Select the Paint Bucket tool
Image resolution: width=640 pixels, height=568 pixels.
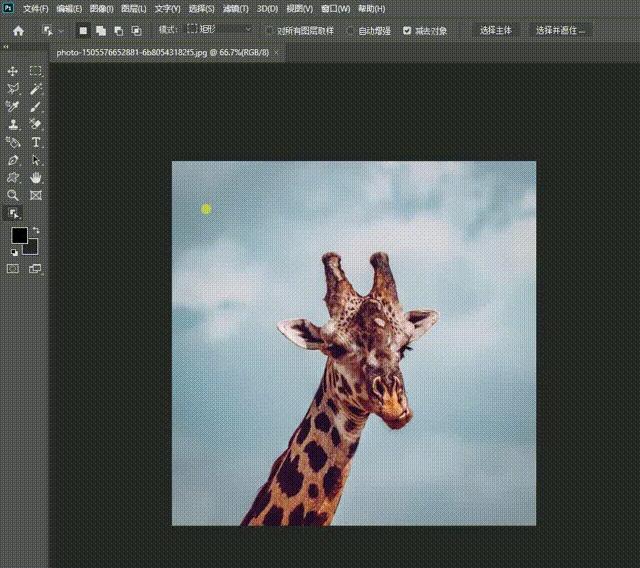pos(13,142)
